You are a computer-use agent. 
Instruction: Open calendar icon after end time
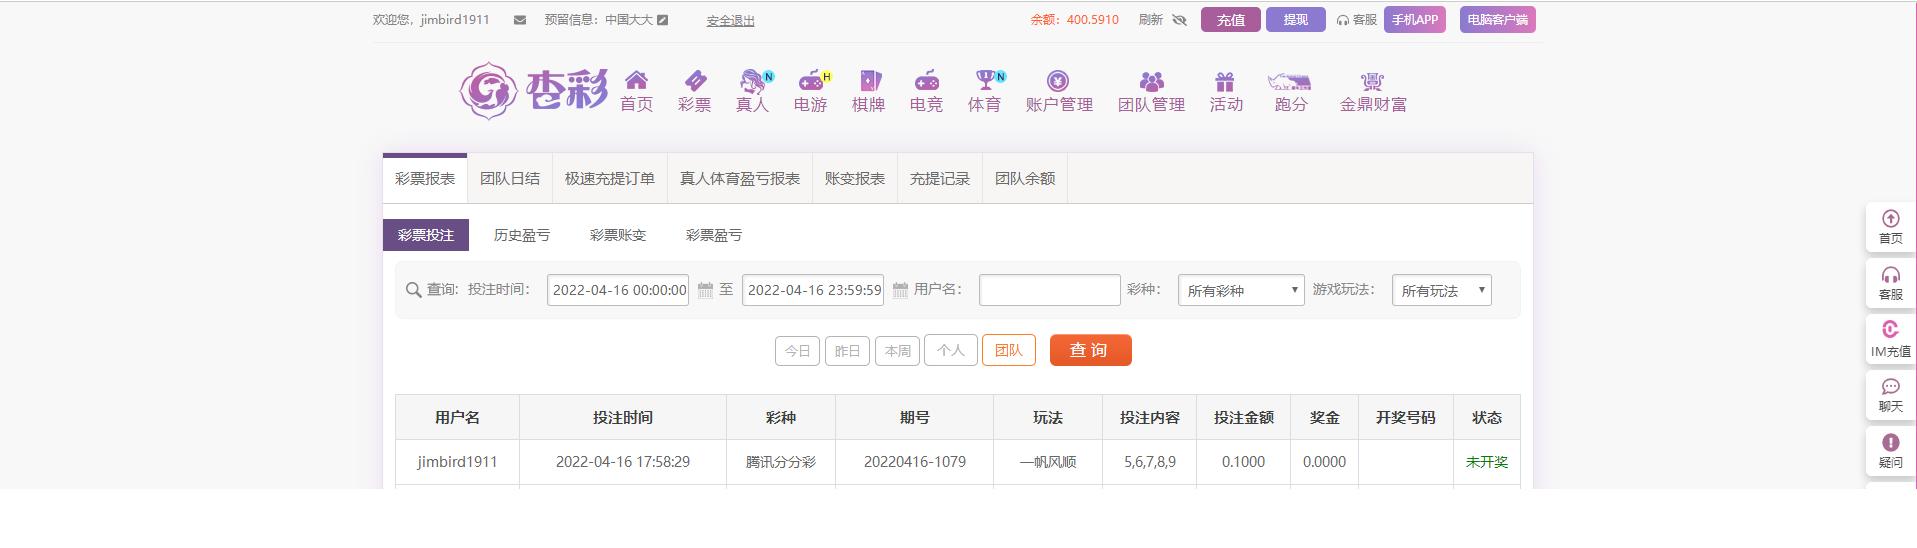[x=900, y=290]
